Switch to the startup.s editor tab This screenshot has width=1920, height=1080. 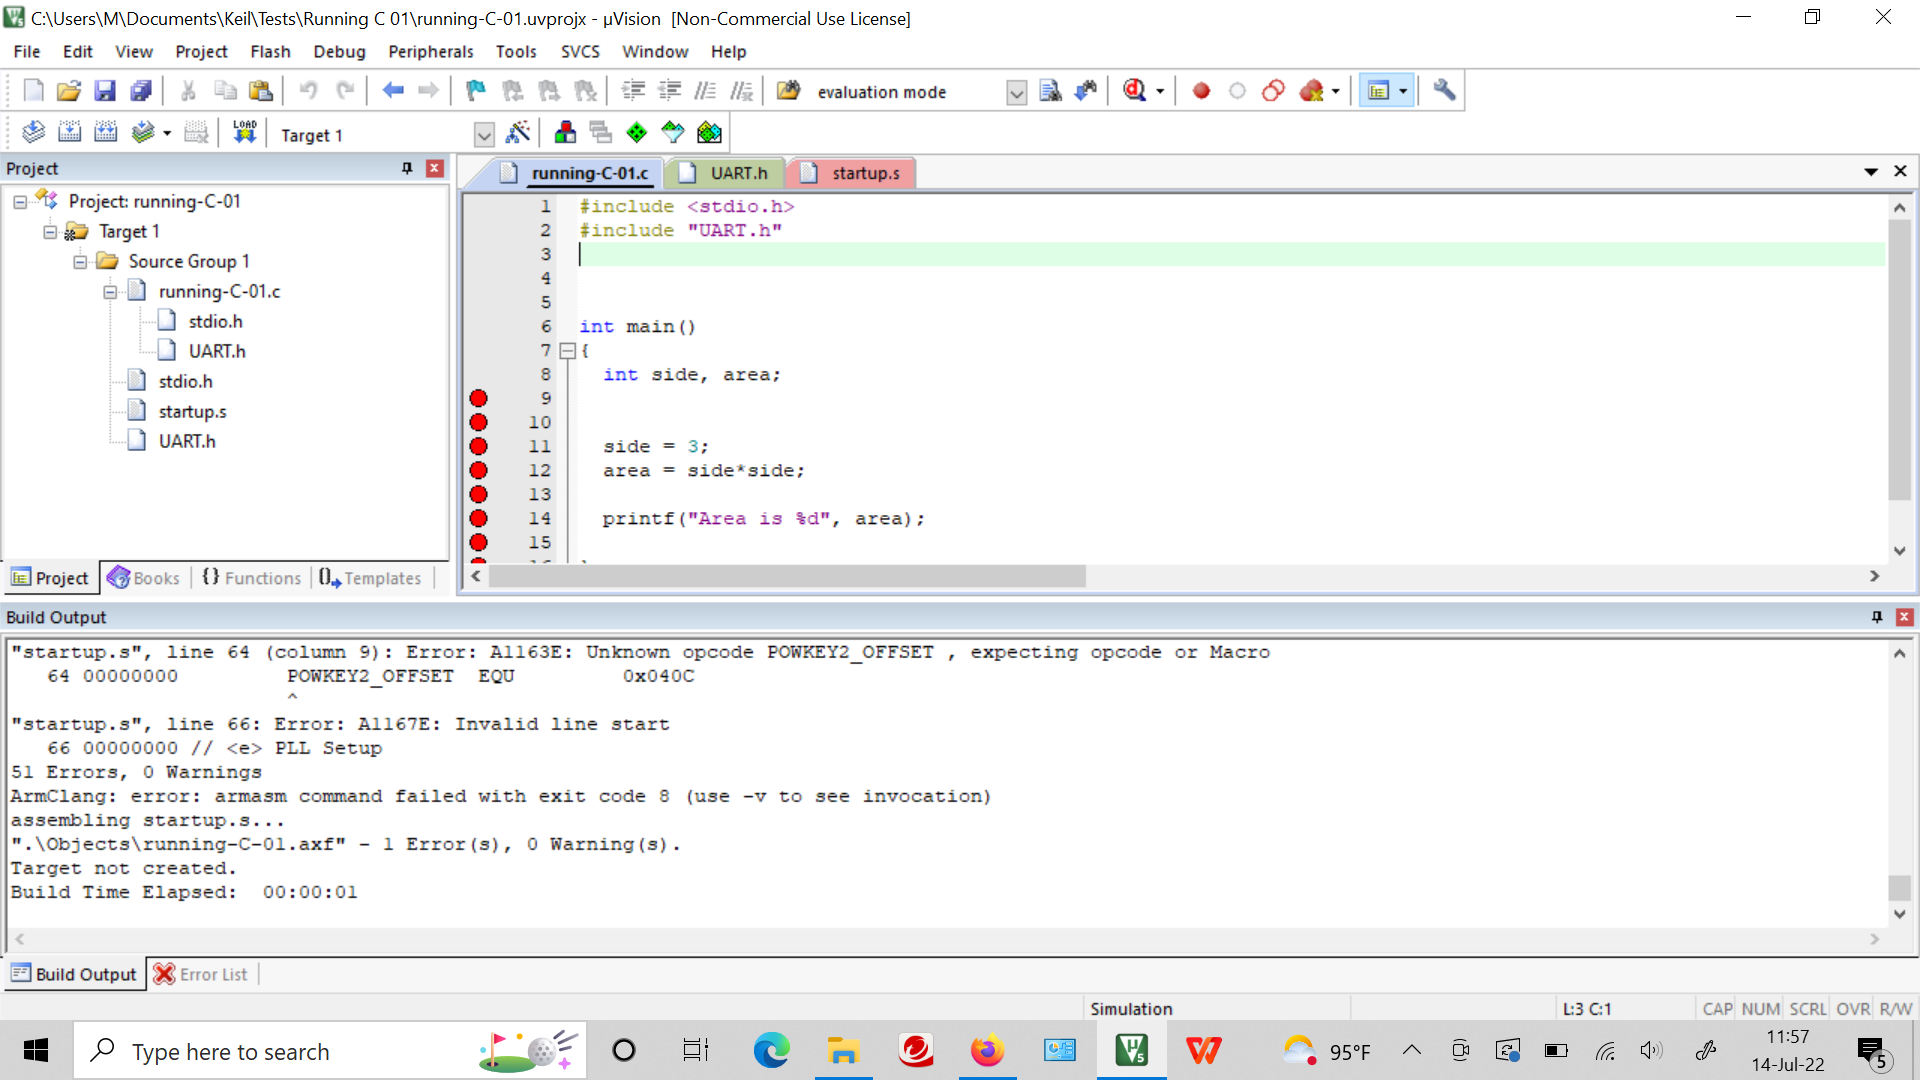click(851, 173)
